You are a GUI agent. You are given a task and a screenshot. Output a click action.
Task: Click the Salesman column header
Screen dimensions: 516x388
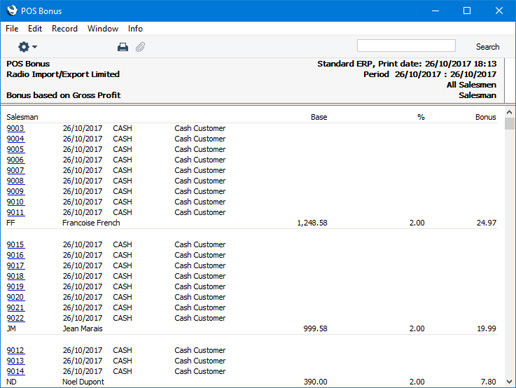tap(22, 117)
